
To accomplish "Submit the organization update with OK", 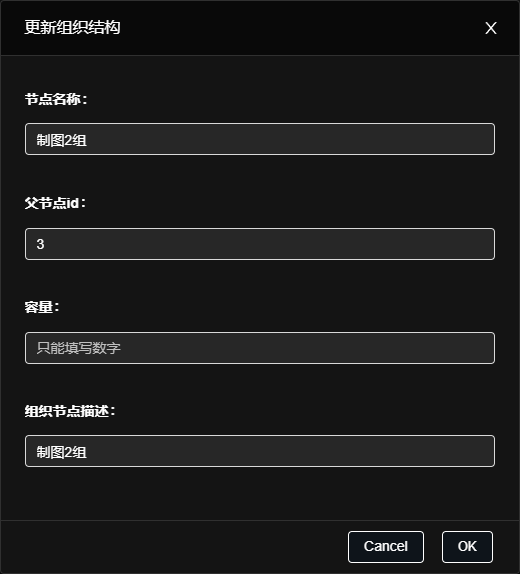I will 467,547.
